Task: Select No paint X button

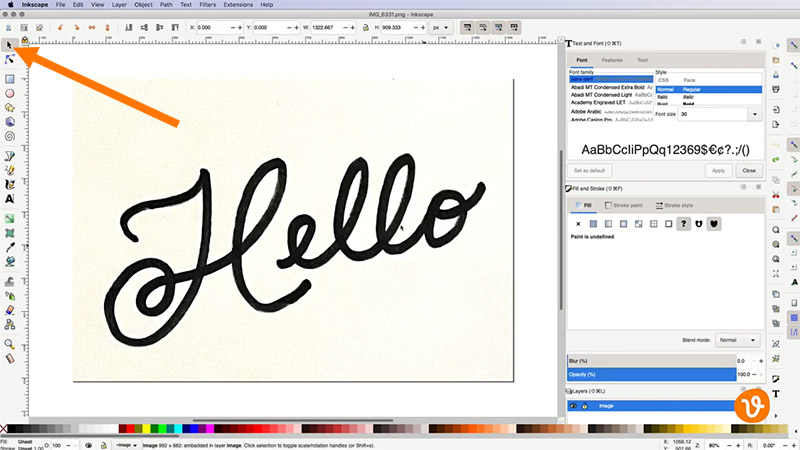Action: pyautogui.click(x=578, y=223)
